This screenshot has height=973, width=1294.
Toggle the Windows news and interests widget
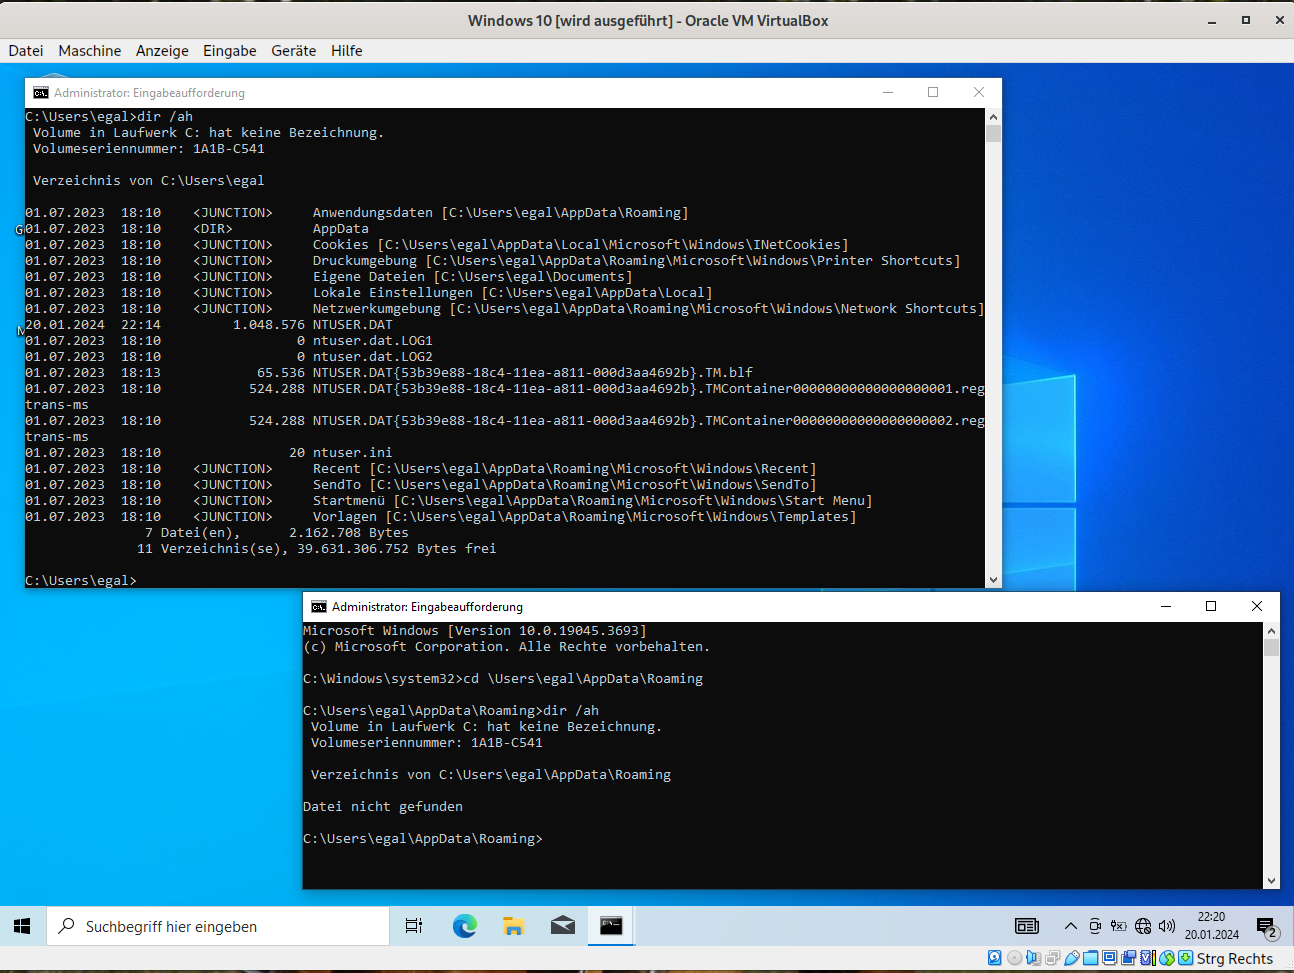coord(1026,926)
